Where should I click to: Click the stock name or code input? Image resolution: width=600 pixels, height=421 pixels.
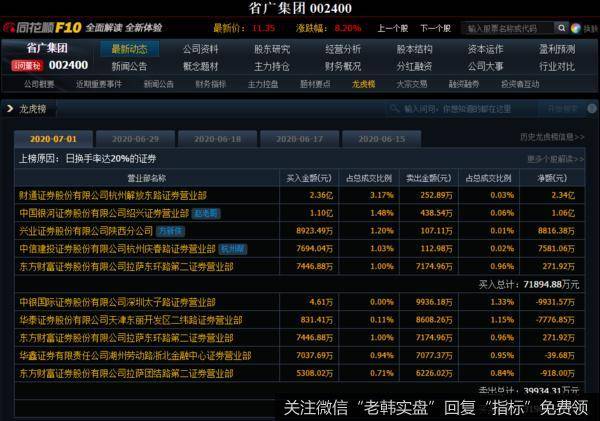[x=509, y=28]
